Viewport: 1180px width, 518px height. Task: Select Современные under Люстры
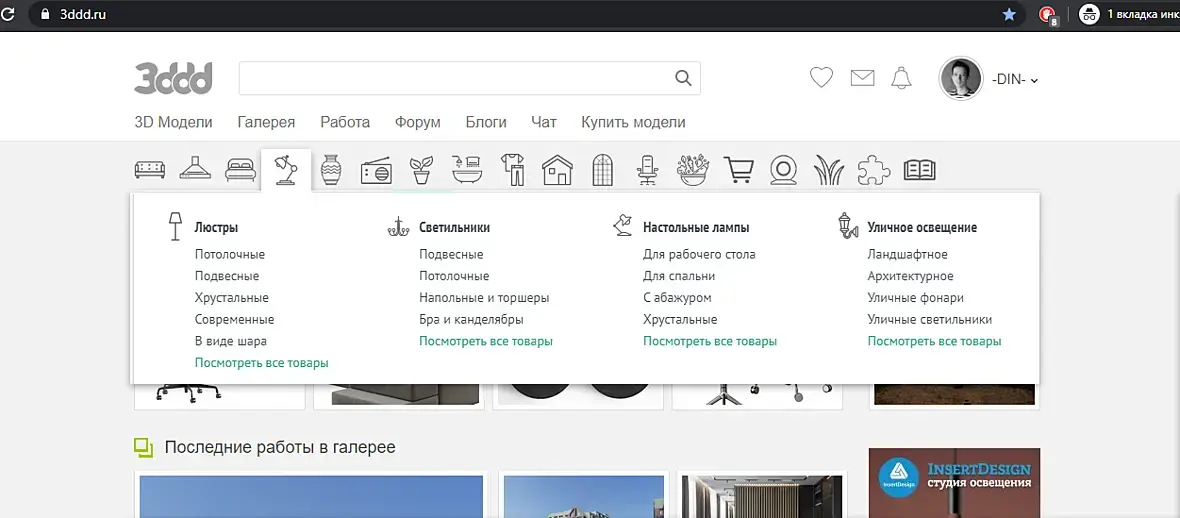(234, 320)
